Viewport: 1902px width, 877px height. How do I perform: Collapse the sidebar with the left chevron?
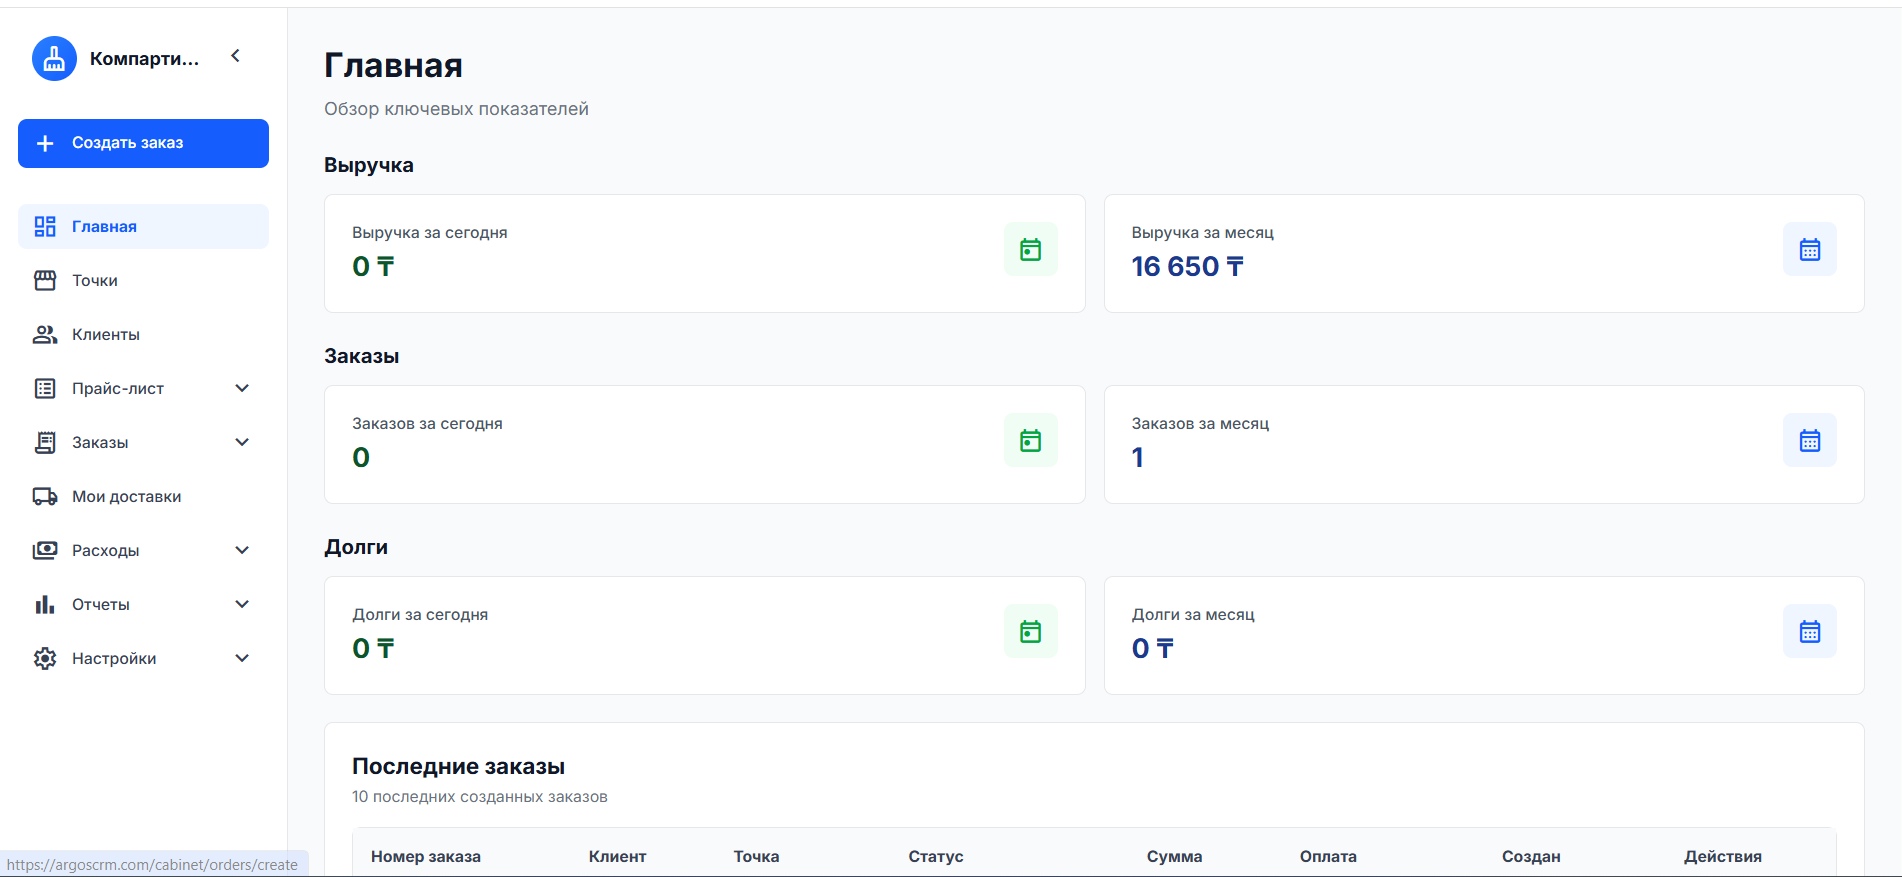(x=236, y=56)
